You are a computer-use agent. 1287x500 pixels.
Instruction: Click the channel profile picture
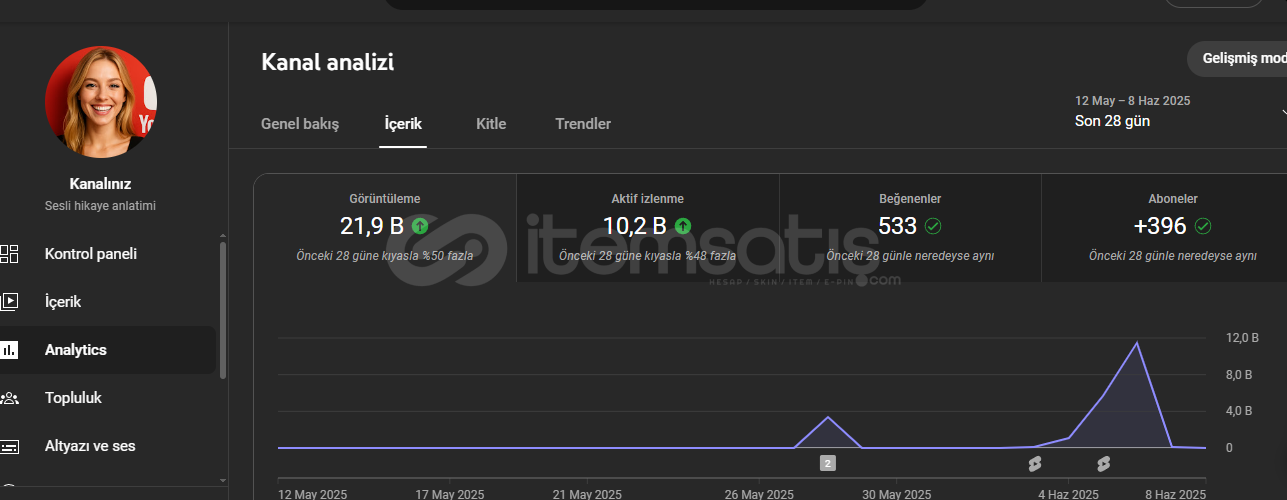pos(101,102)
